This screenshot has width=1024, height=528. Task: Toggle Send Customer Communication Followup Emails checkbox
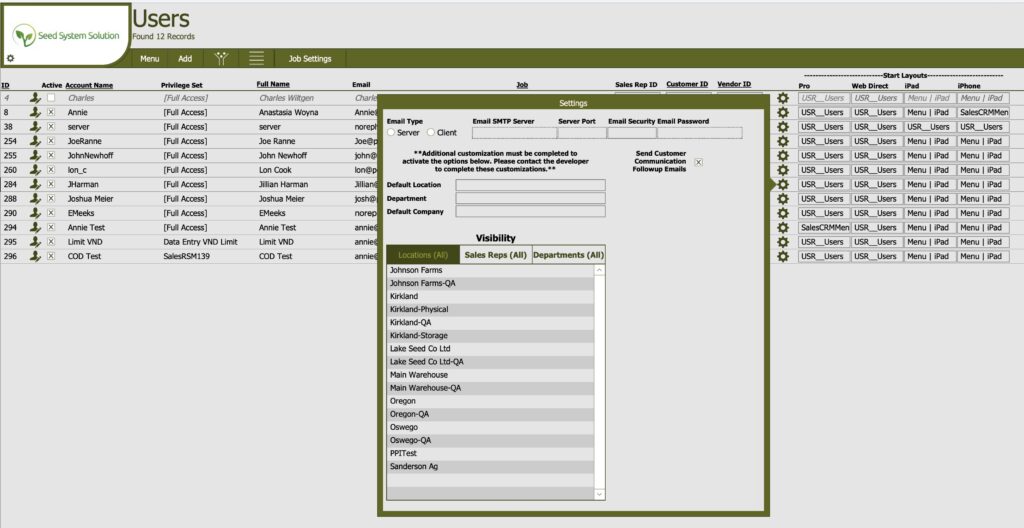pos(699,162)
